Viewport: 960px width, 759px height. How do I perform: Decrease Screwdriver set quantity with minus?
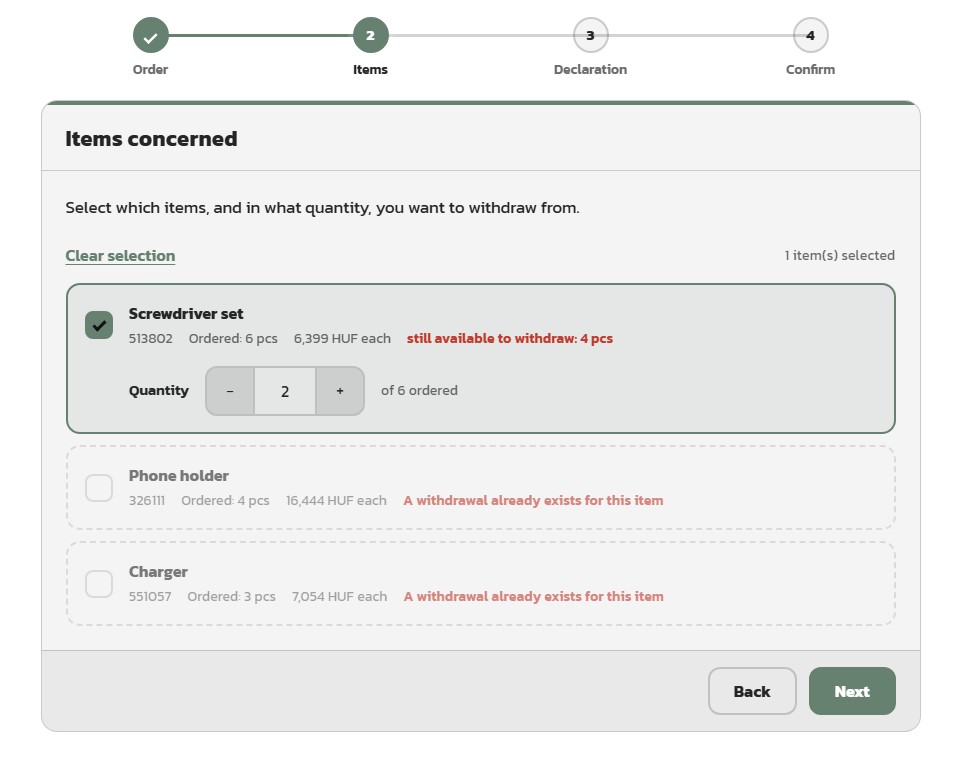click(x=230, y=391)
